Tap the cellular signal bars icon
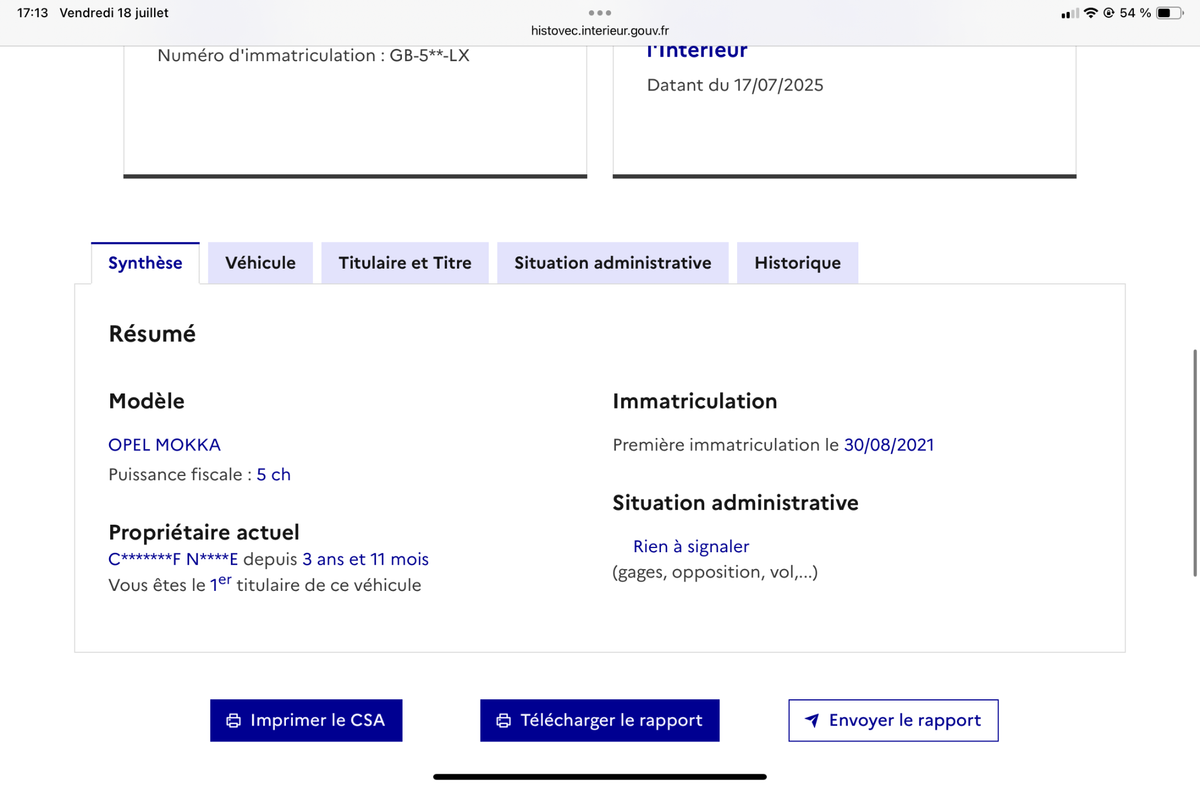This screenshot has height=788, width=1200. (x=1070, y=13)
